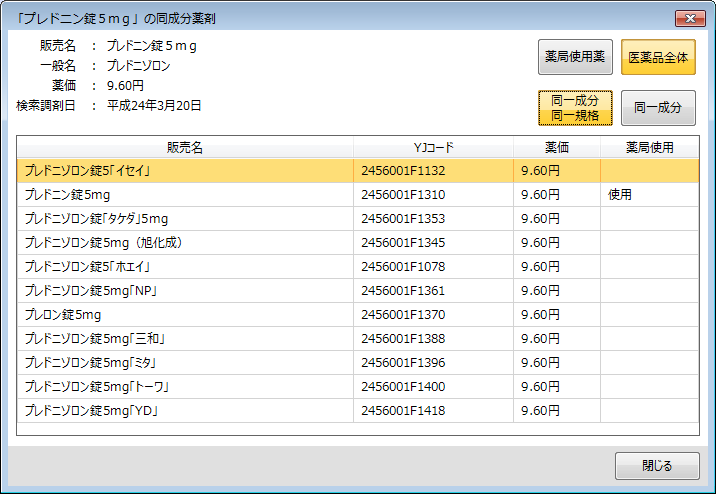Click YJ code 2456001F1418
716x494 pixels.
coord(403,411)
